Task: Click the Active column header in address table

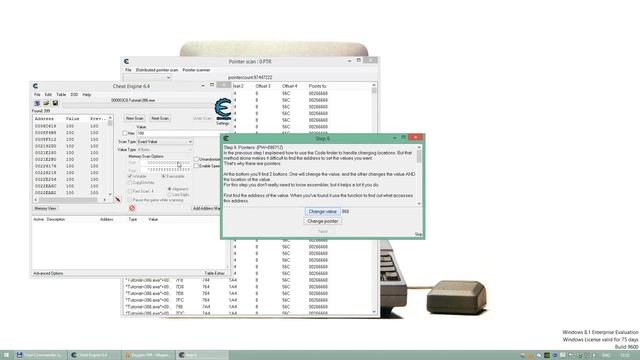Action: (39, 219)
